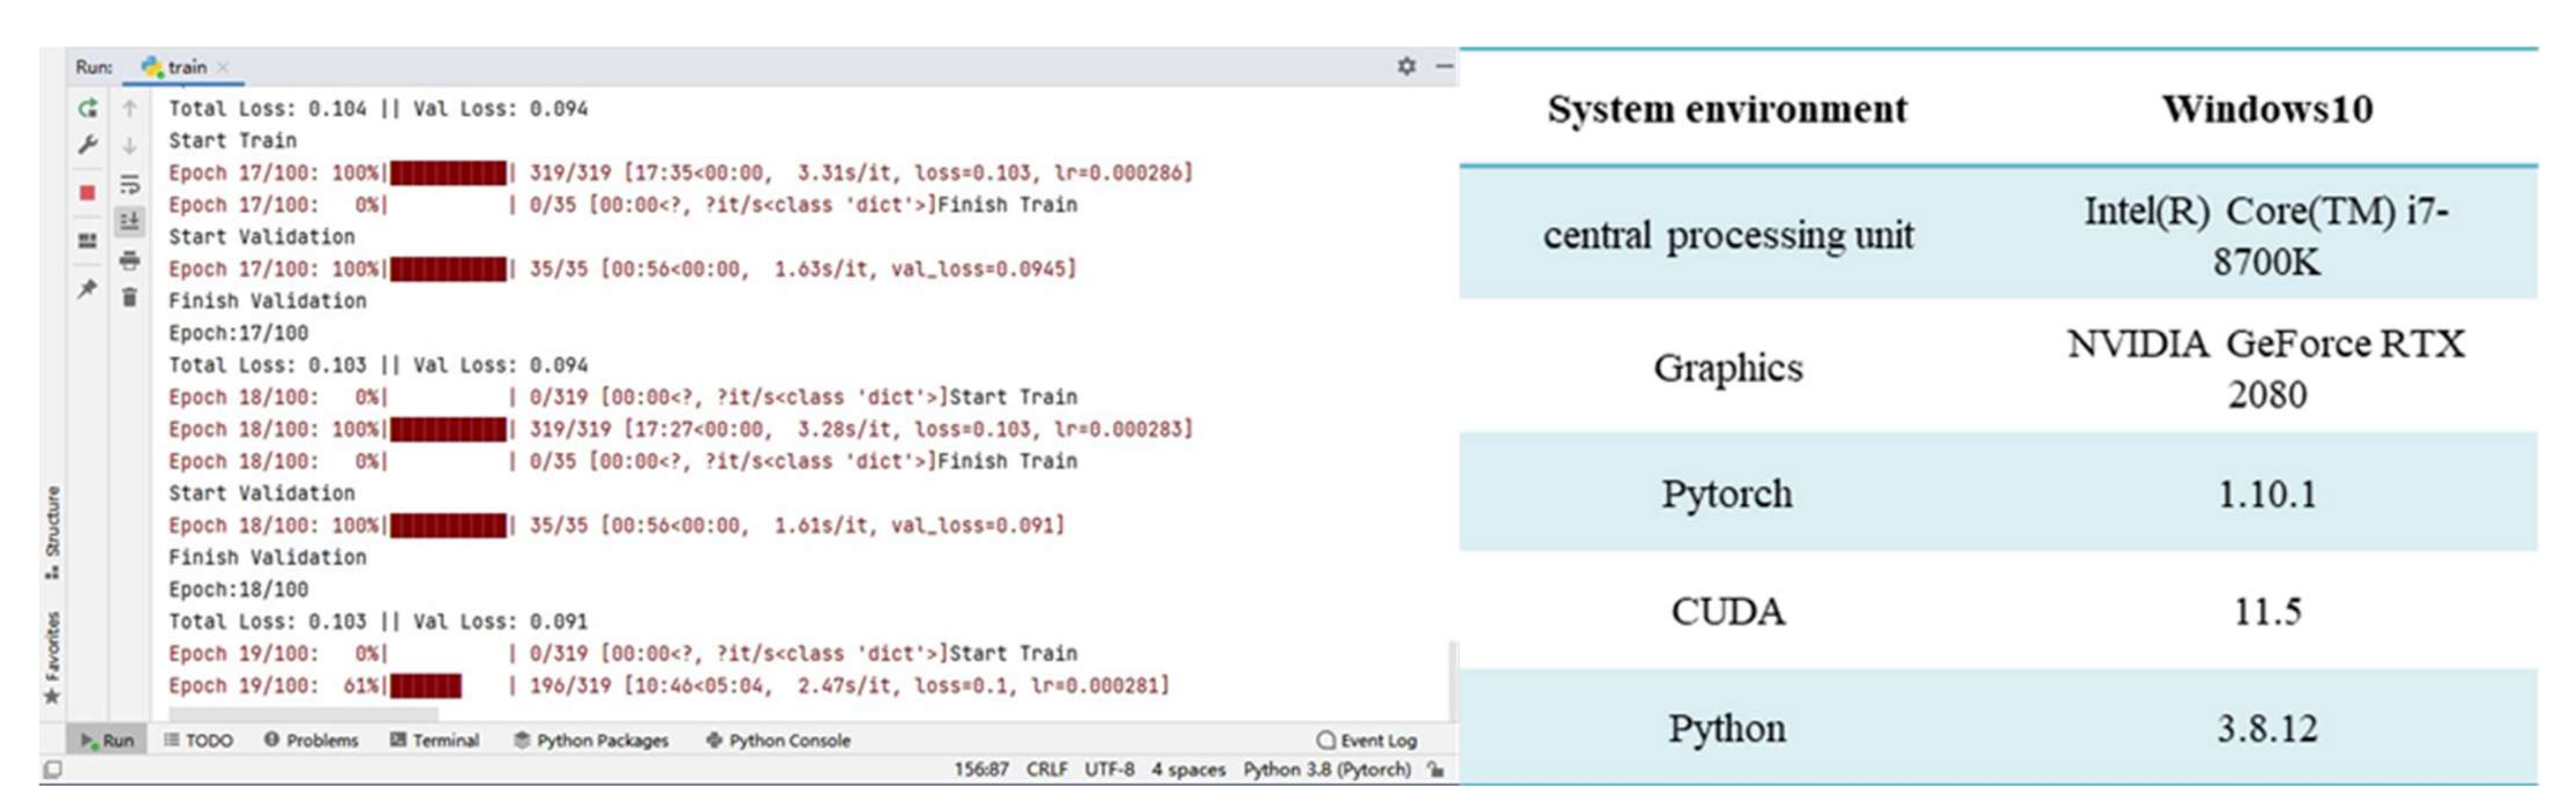
Task: Open the Python Console tab
Action: (x=778, y=740)
